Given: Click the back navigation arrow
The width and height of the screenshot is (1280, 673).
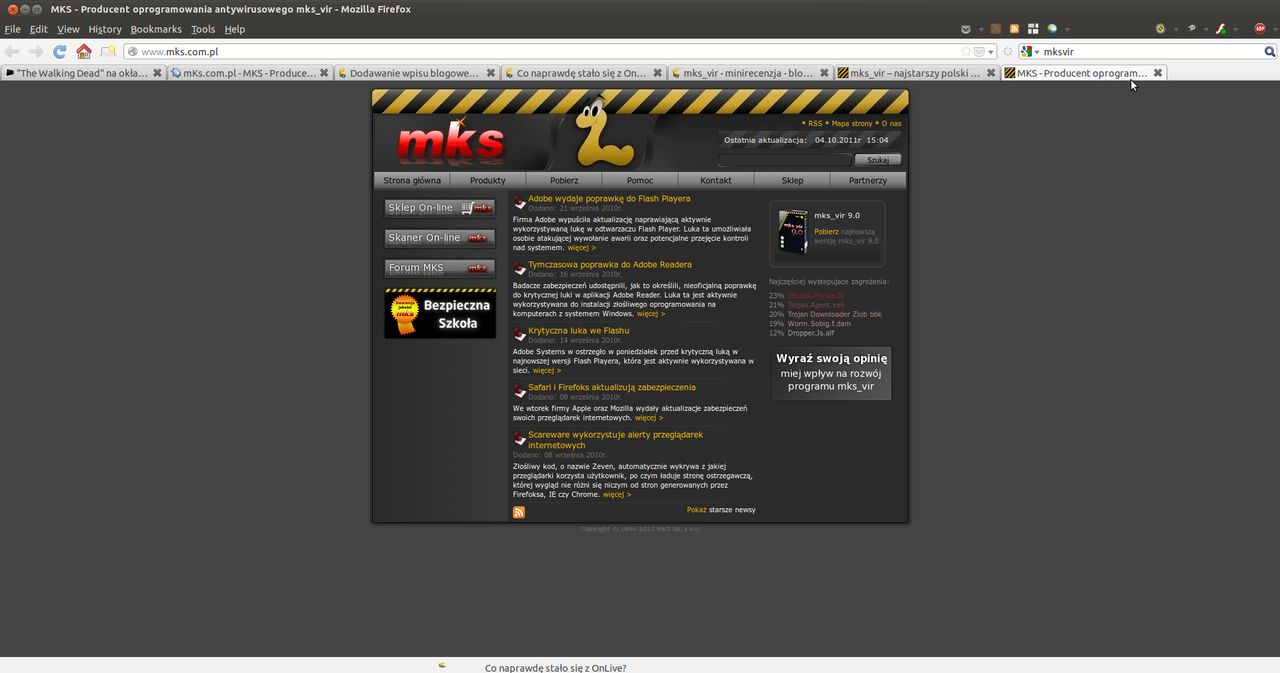Looking at the screenshot, I should (12, 51).
